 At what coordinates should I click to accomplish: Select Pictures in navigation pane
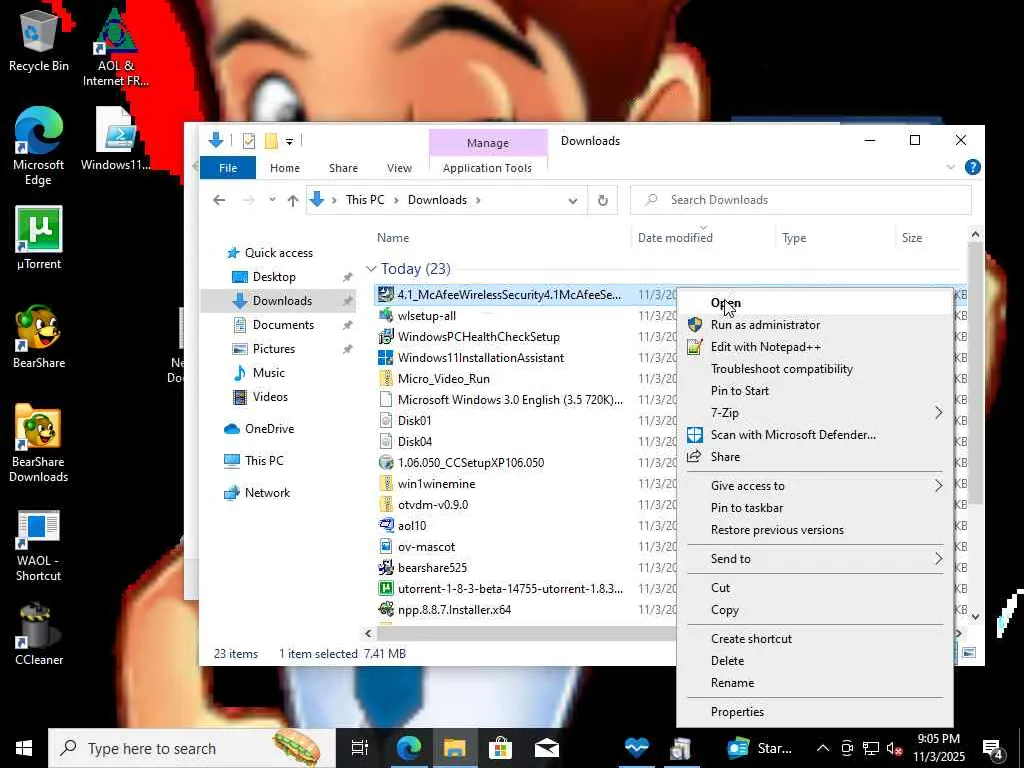(264, 349)
